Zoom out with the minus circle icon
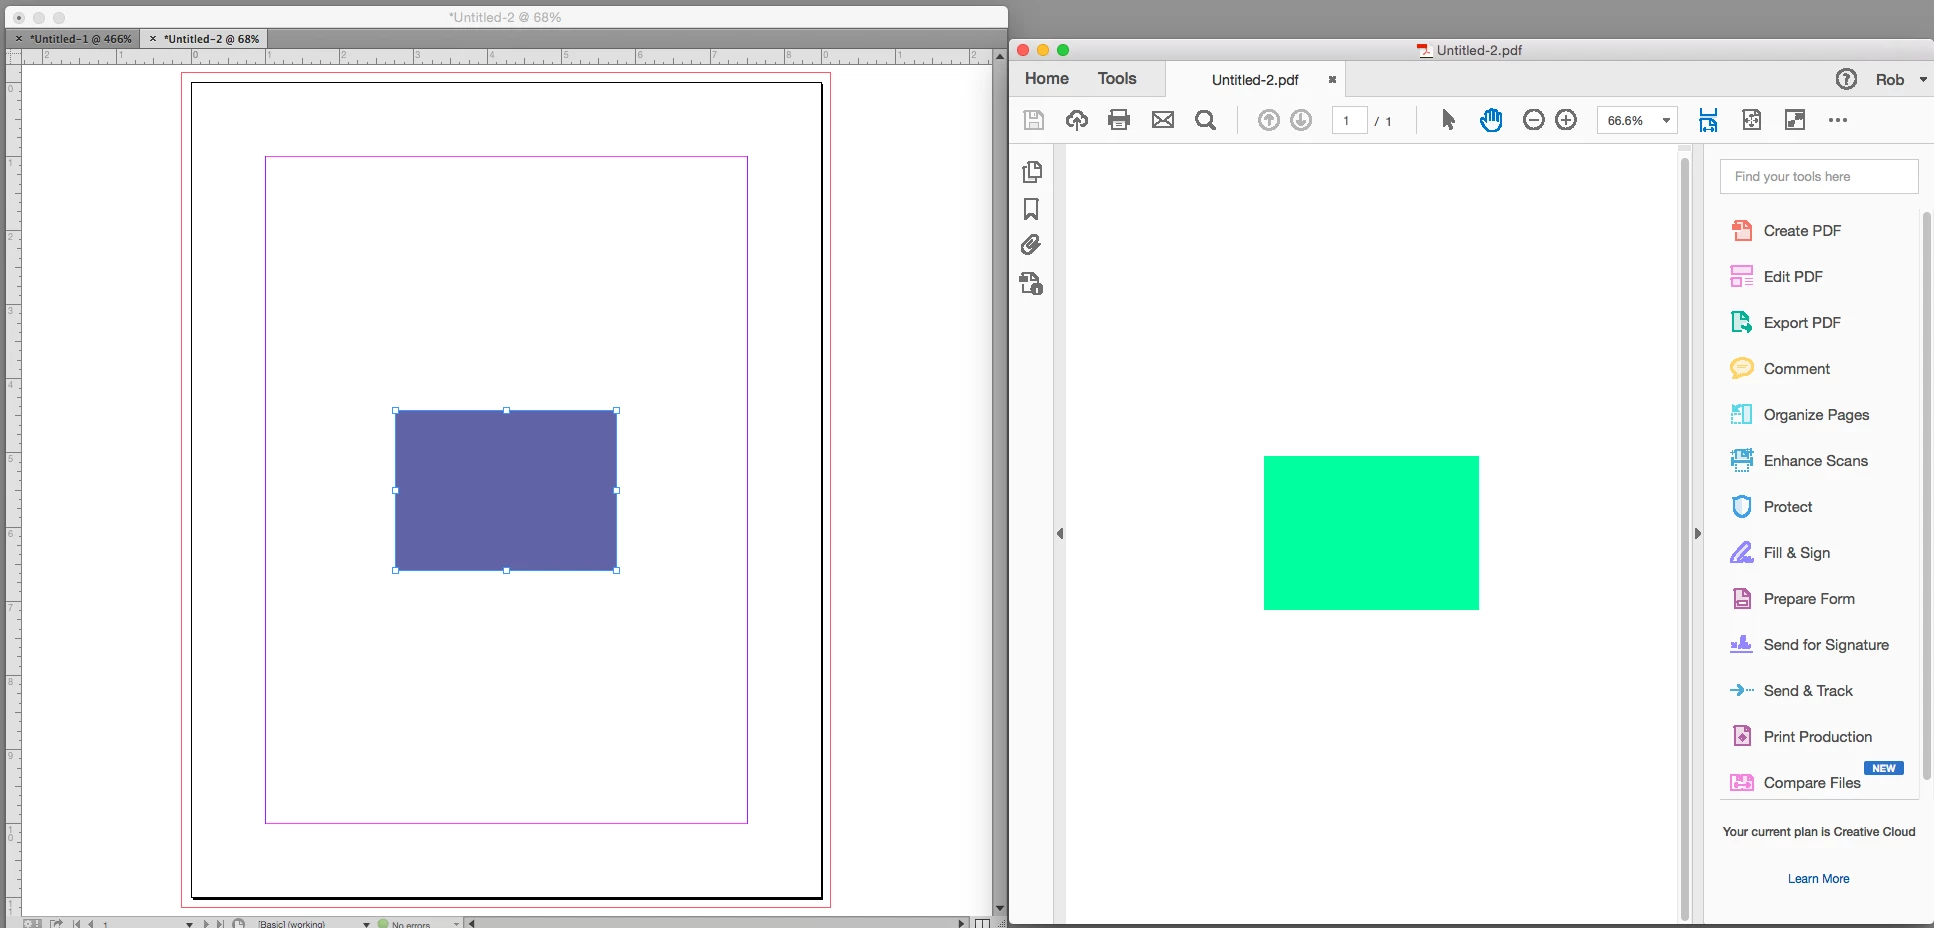The image size is (1934, 928). click(x=1534, y=120)
